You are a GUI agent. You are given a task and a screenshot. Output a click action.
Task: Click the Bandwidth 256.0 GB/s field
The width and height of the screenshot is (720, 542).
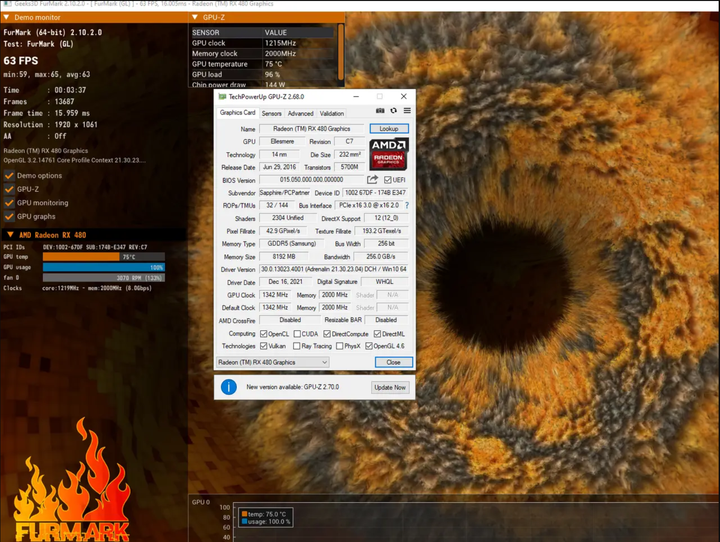pos(381,256)
